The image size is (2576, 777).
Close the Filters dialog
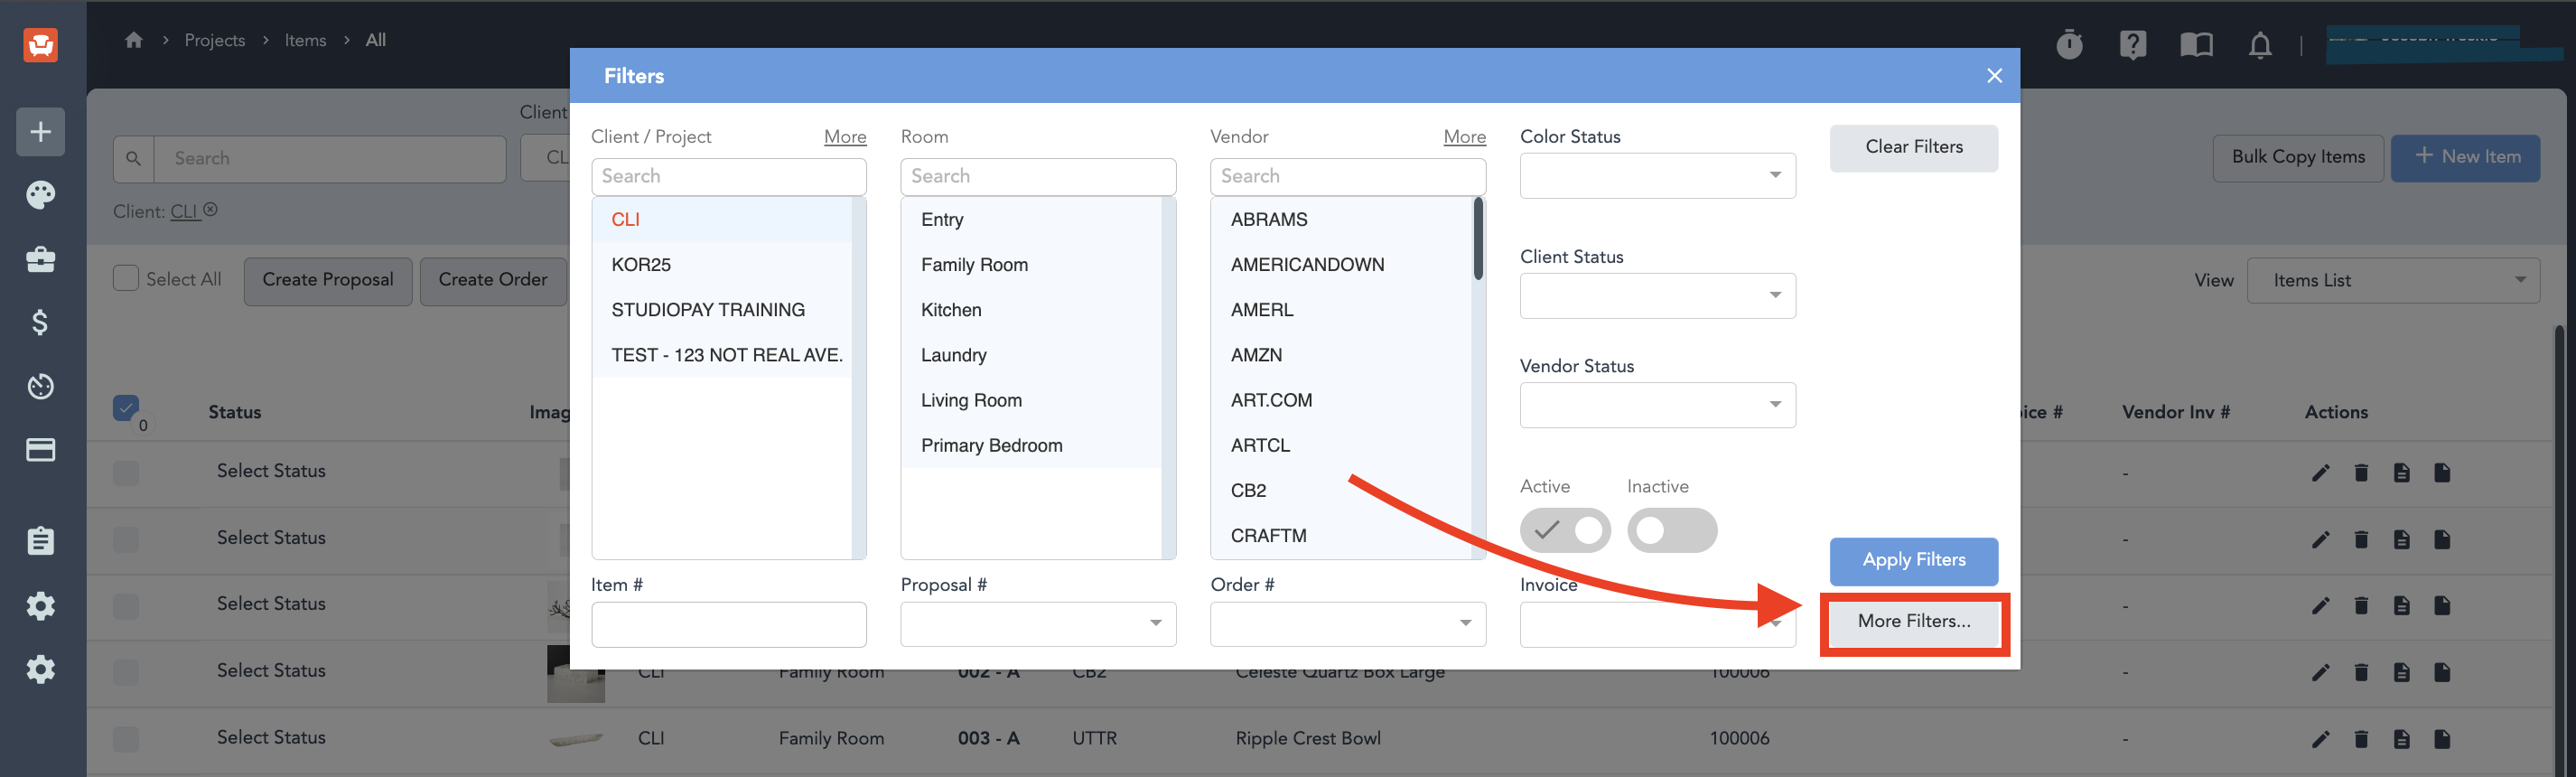pos(1994,76)
